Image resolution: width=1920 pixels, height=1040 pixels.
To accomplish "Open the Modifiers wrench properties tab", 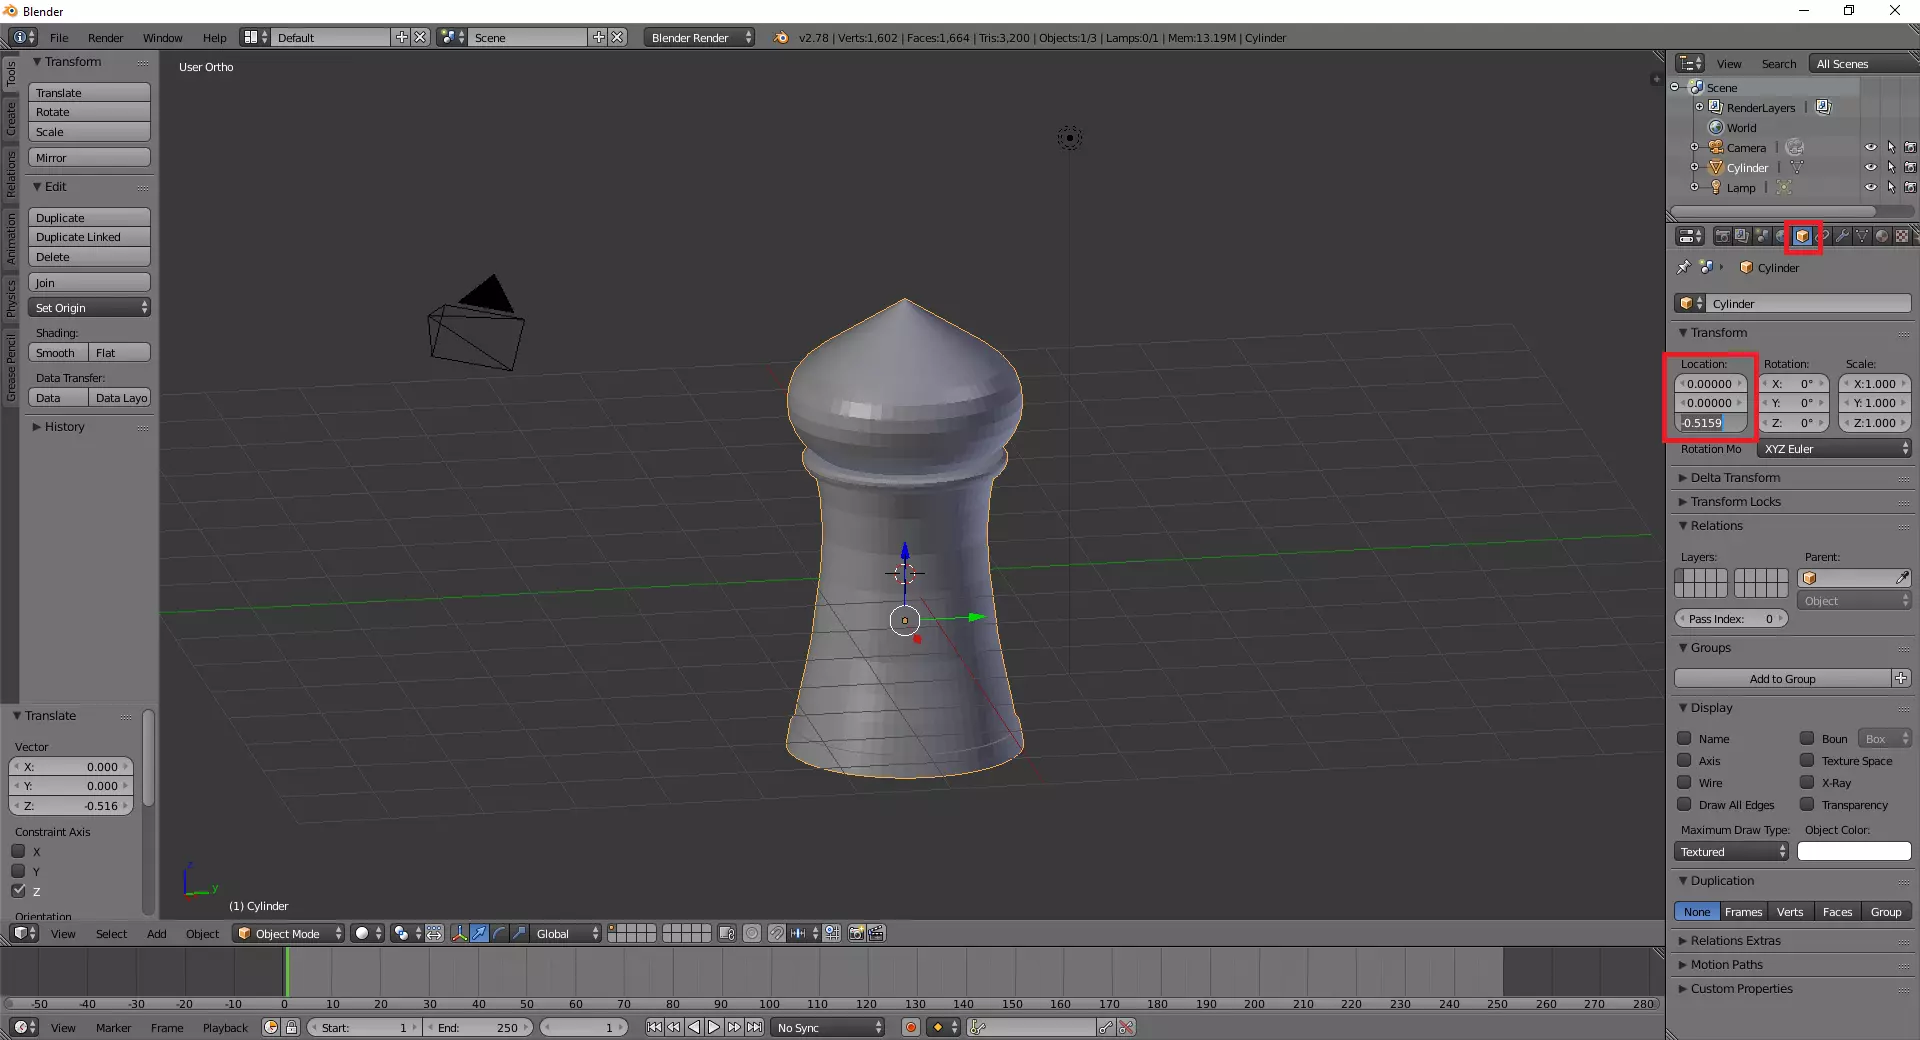I will (x=1842, y=237).
